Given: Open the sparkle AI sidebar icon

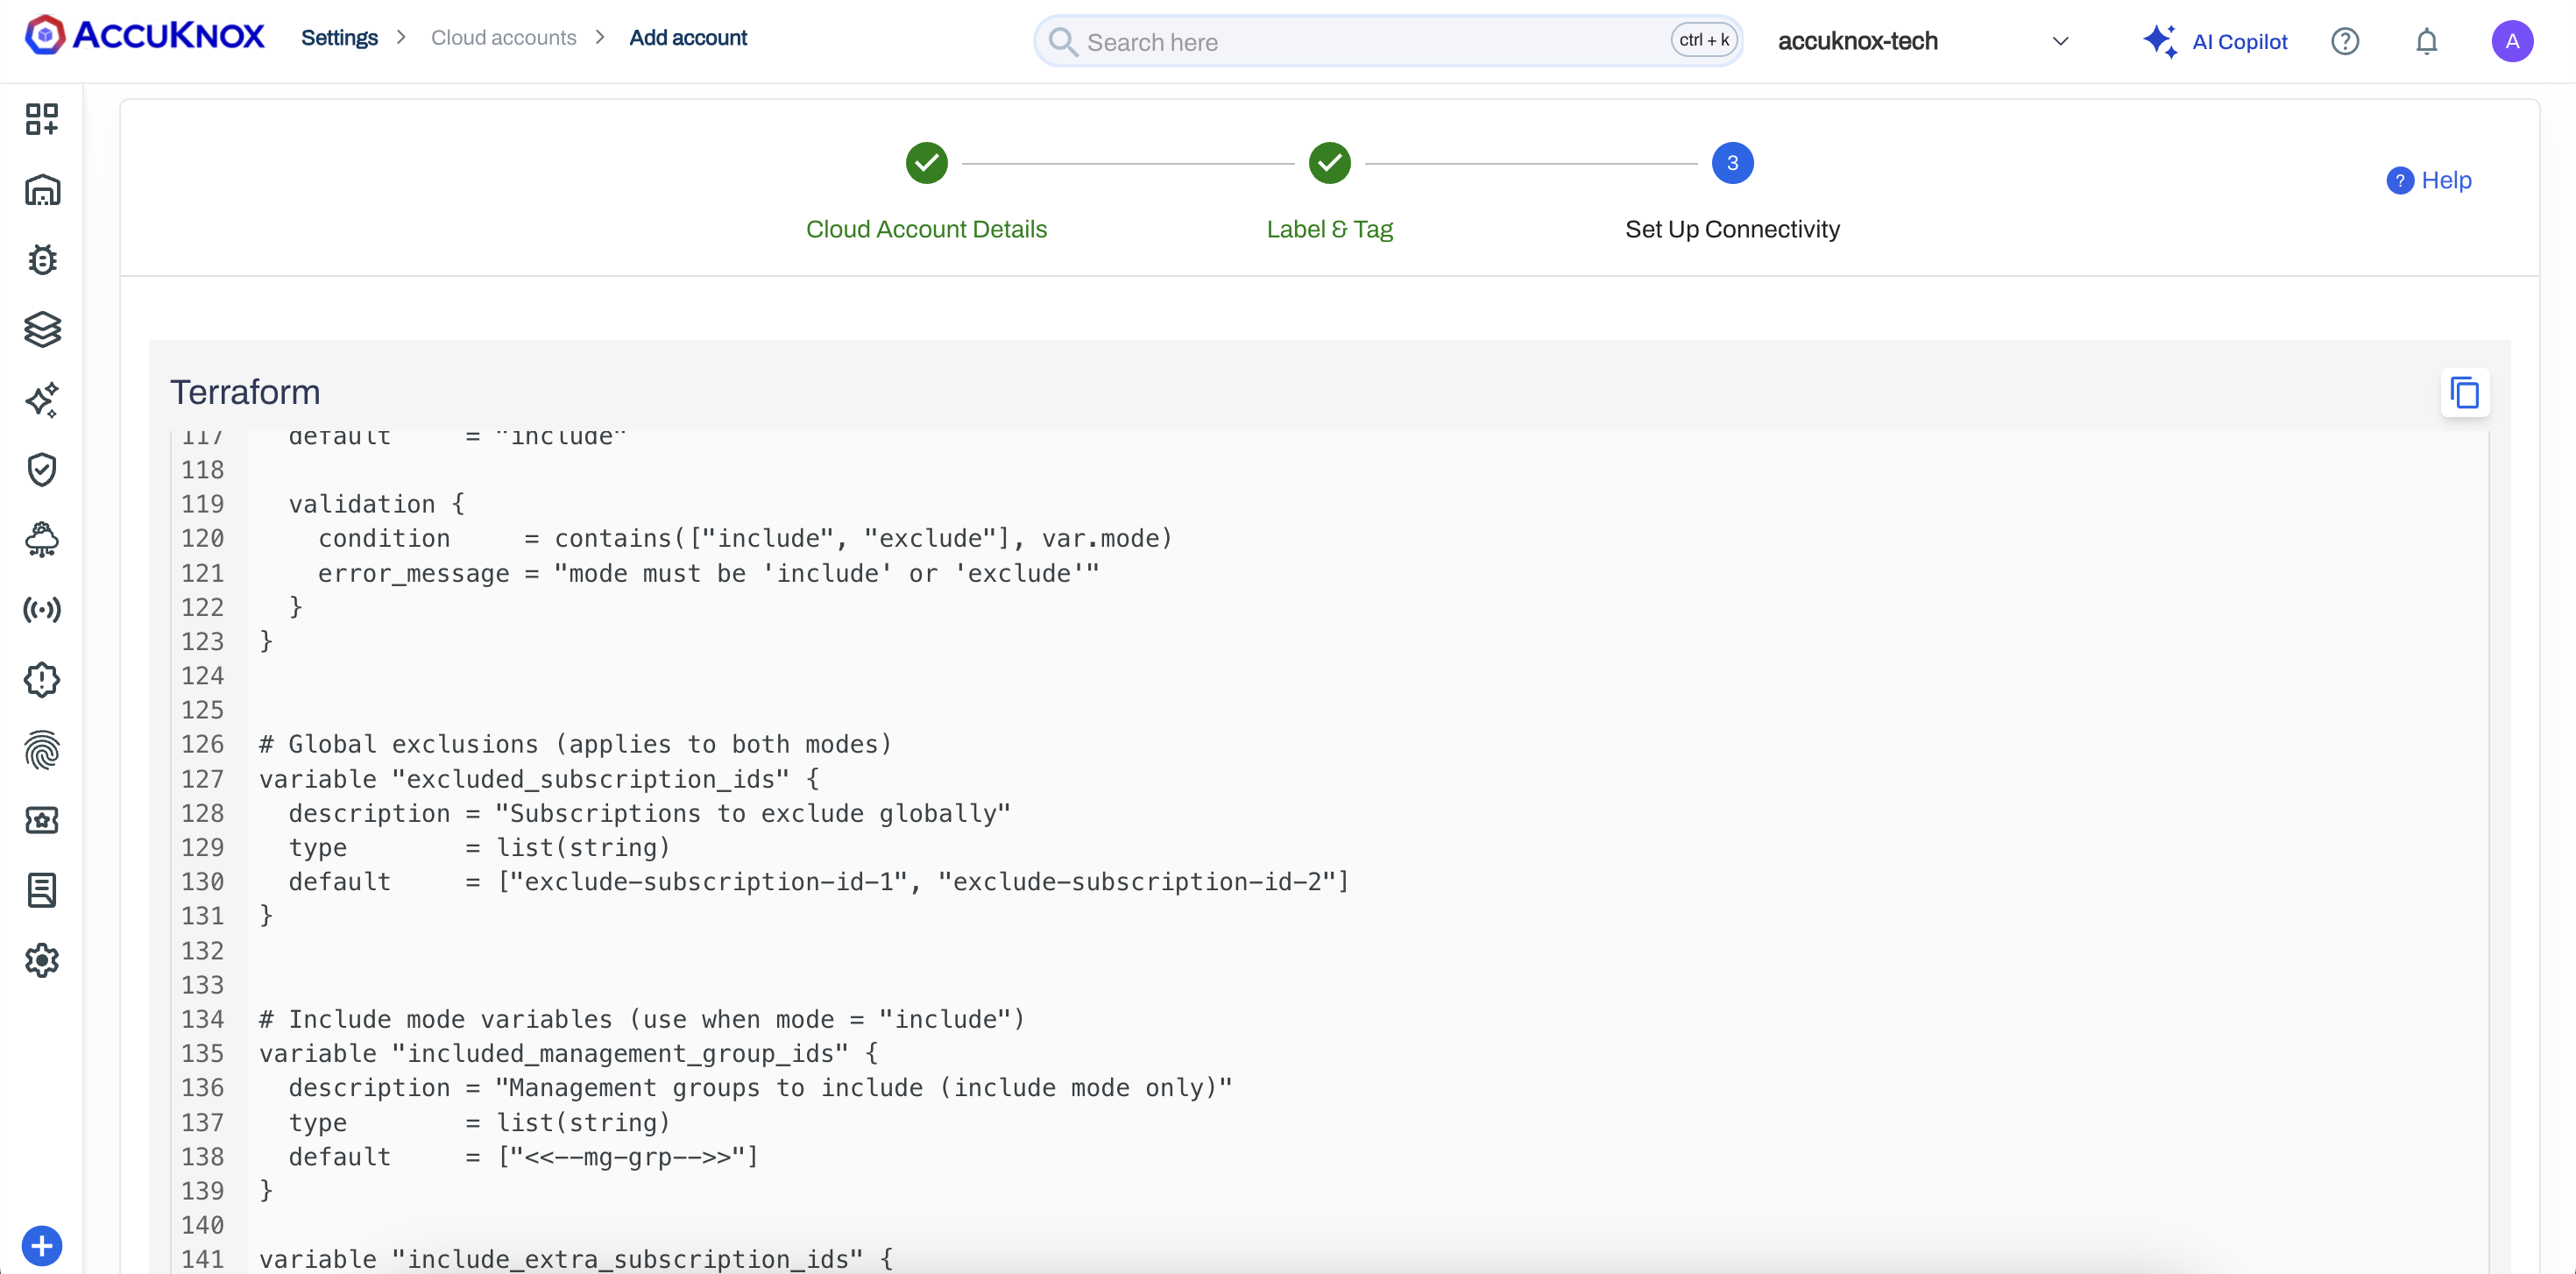Looking at the screenshot, I should click(42, 400).
